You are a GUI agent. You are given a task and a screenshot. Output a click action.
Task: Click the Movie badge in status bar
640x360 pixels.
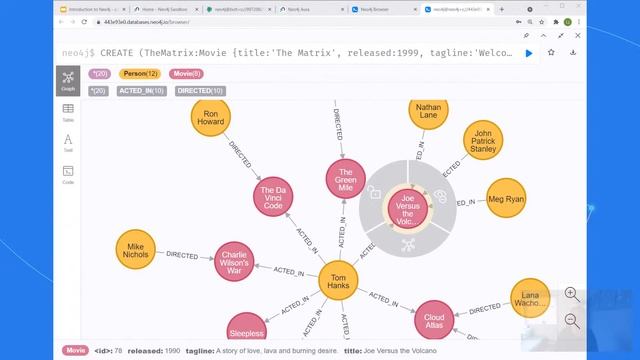click(x=75, y=350)
